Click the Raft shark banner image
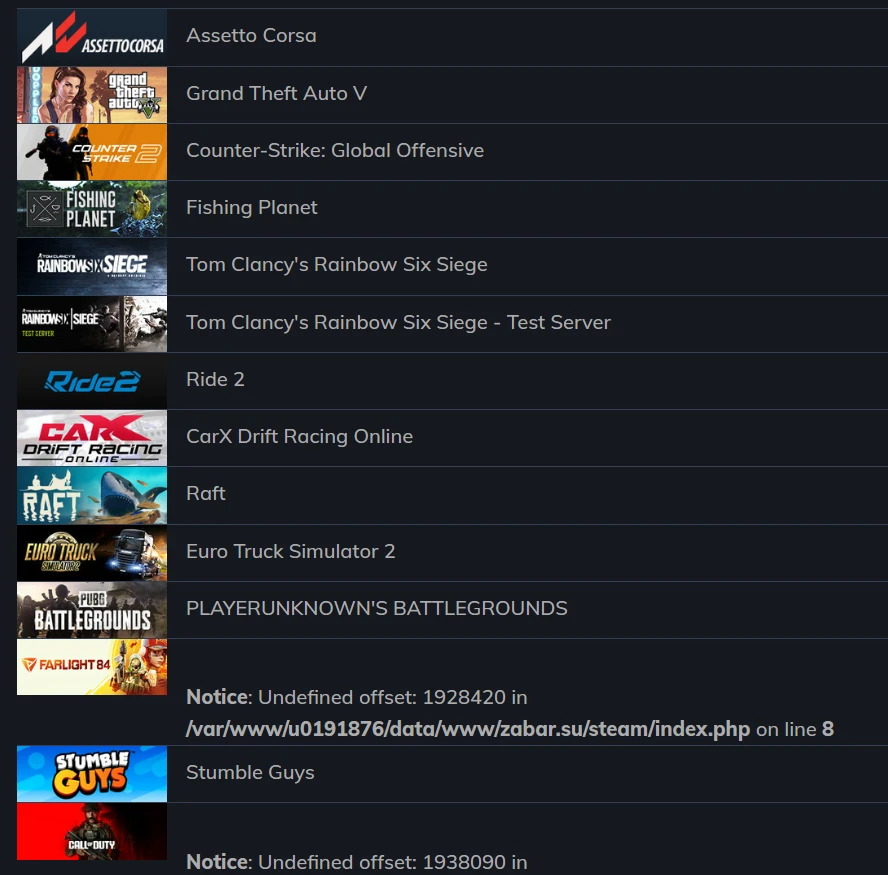 point(92,495)
